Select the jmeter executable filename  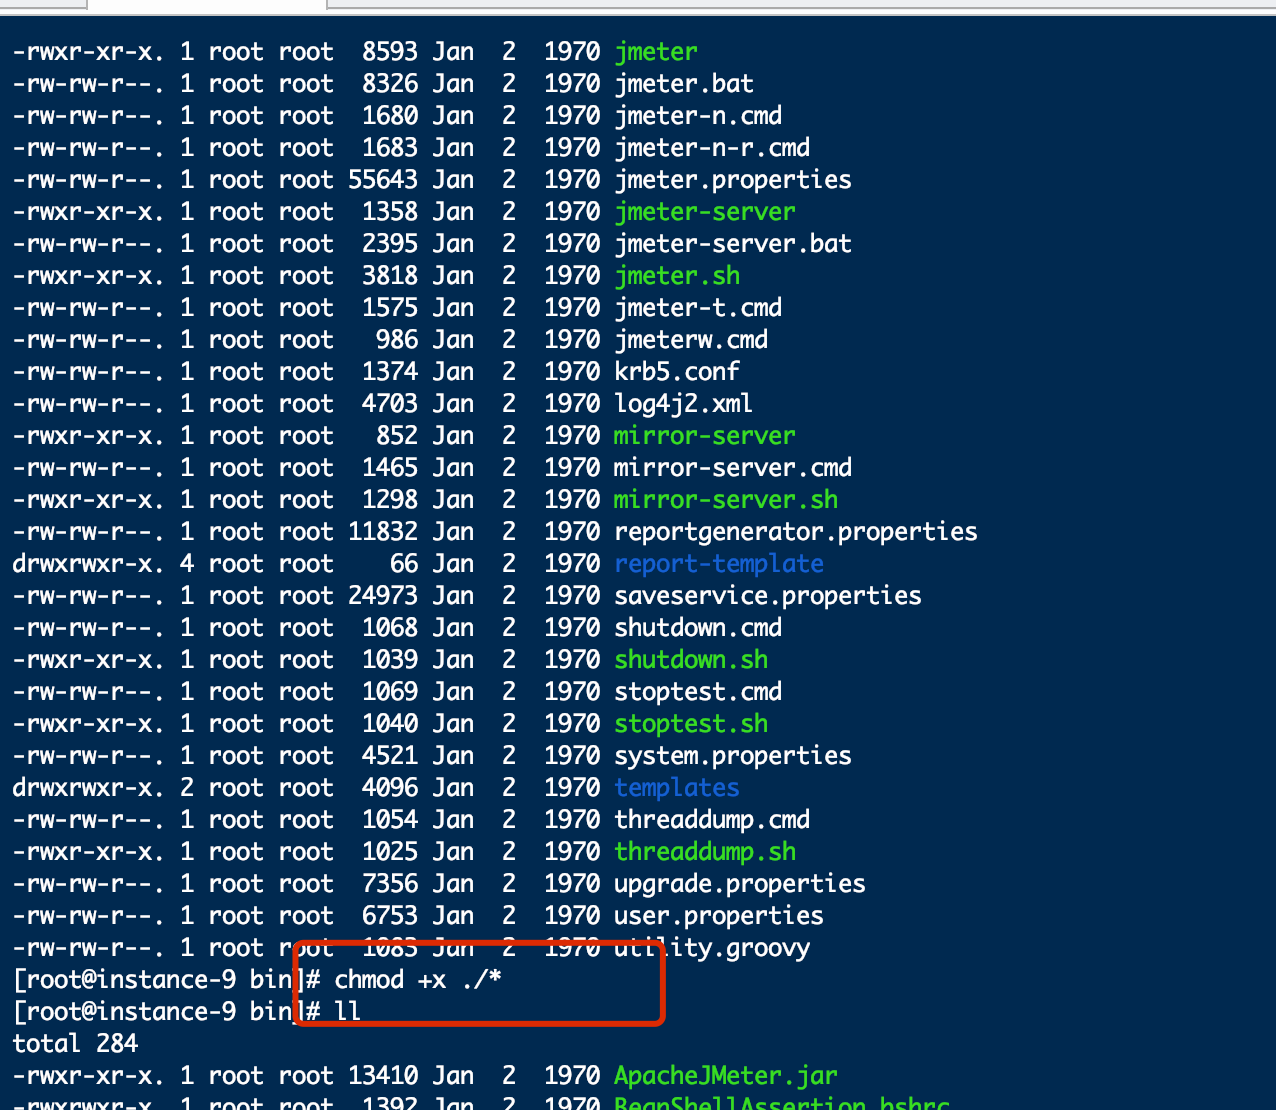coord(655,51)
